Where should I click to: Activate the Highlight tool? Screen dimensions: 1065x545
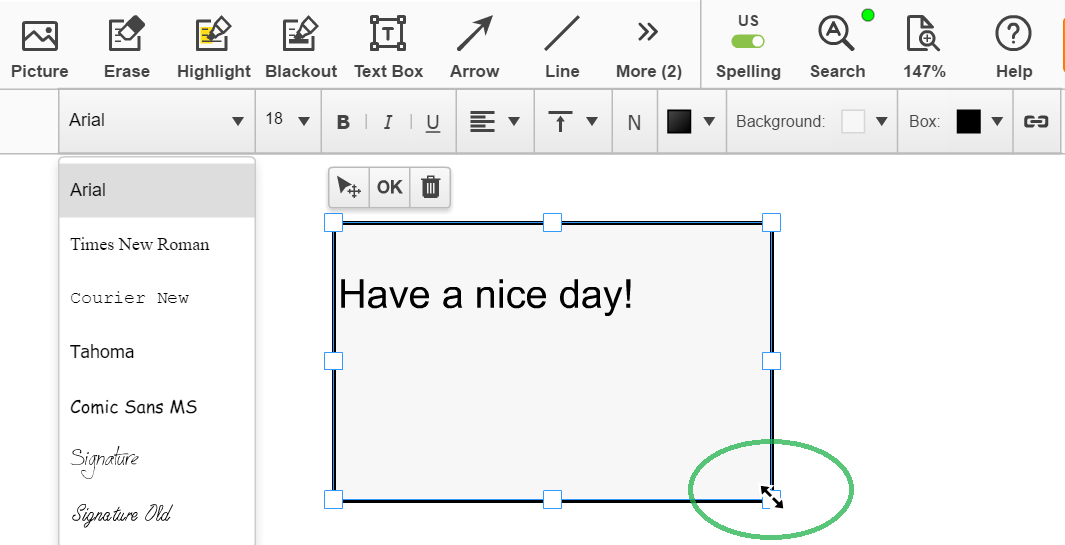click(x=214, y=46)
